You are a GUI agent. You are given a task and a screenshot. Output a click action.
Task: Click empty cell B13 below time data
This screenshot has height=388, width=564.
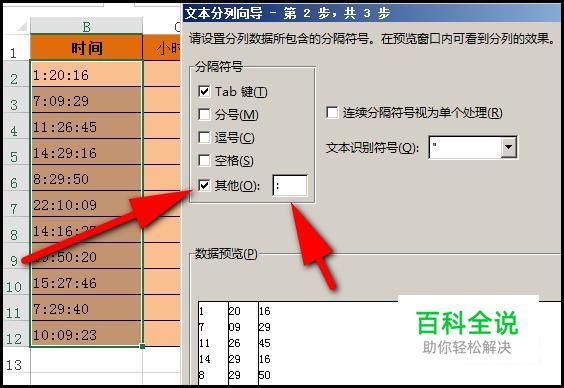click(x=86, y=361)
